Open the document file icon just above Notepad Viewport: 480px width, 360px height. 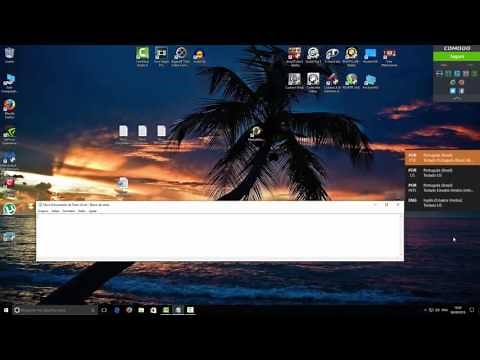123,185
